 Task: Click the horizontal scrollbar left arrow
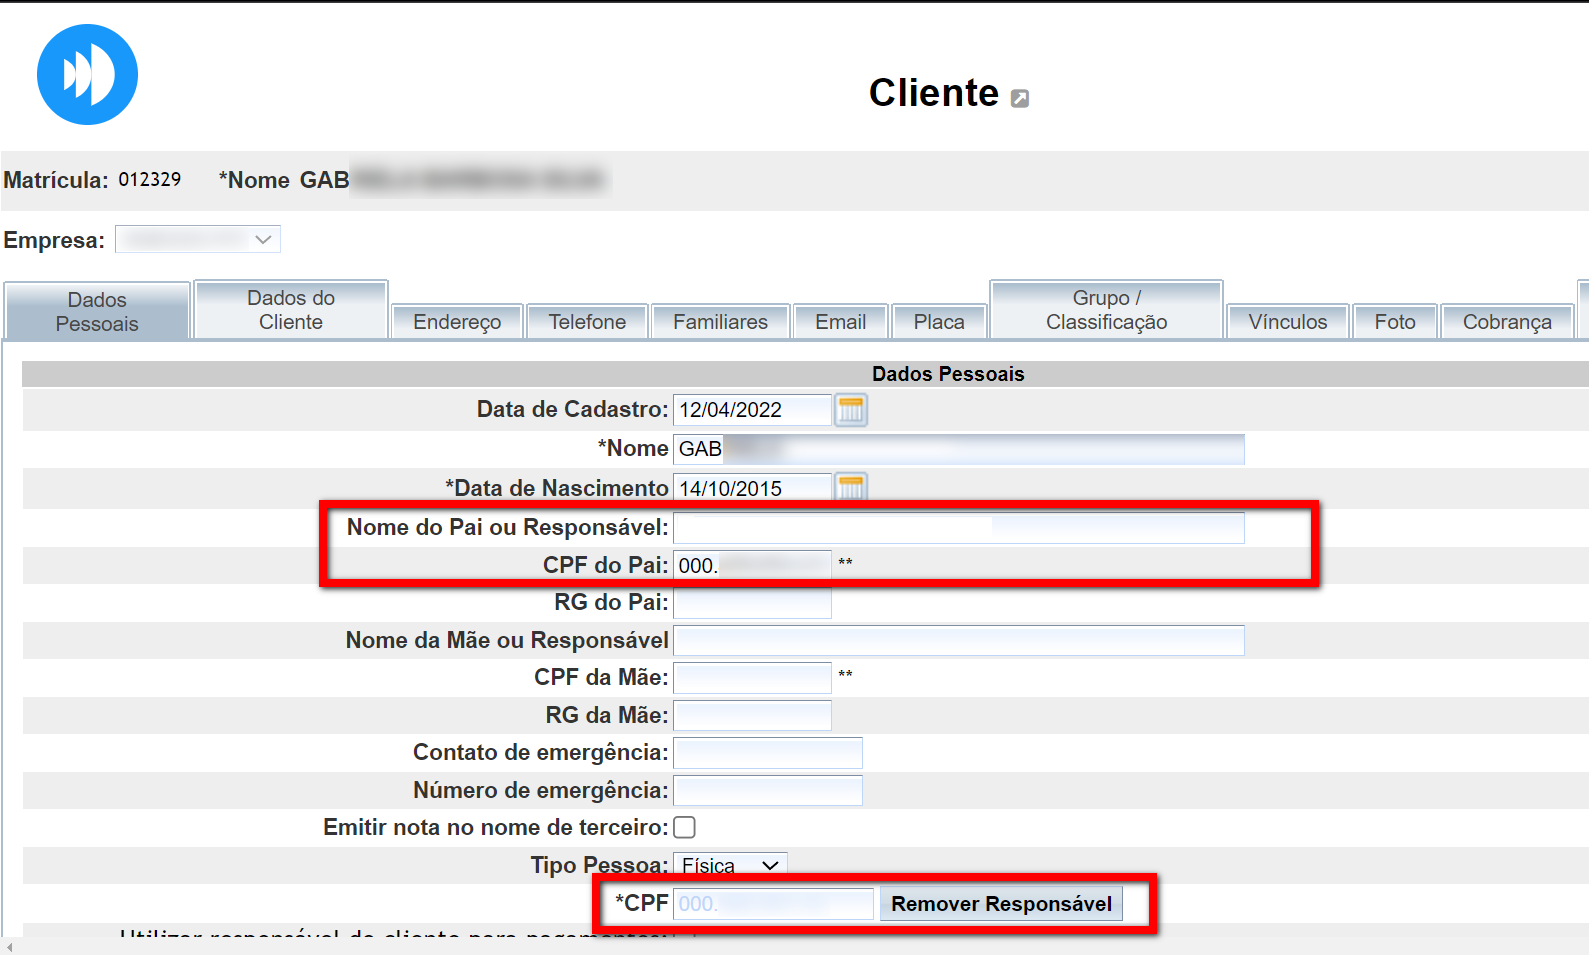pyautogui.click(x=9, y=947)
